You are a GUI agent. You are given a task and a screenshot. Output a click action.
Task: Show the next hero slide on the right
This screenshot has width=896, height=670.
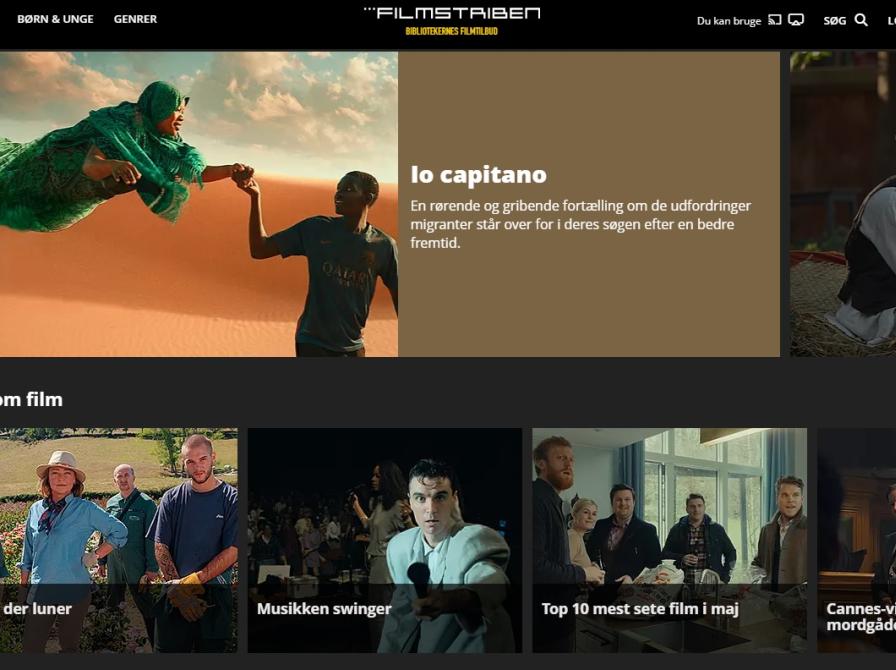(x=843, y=204)
